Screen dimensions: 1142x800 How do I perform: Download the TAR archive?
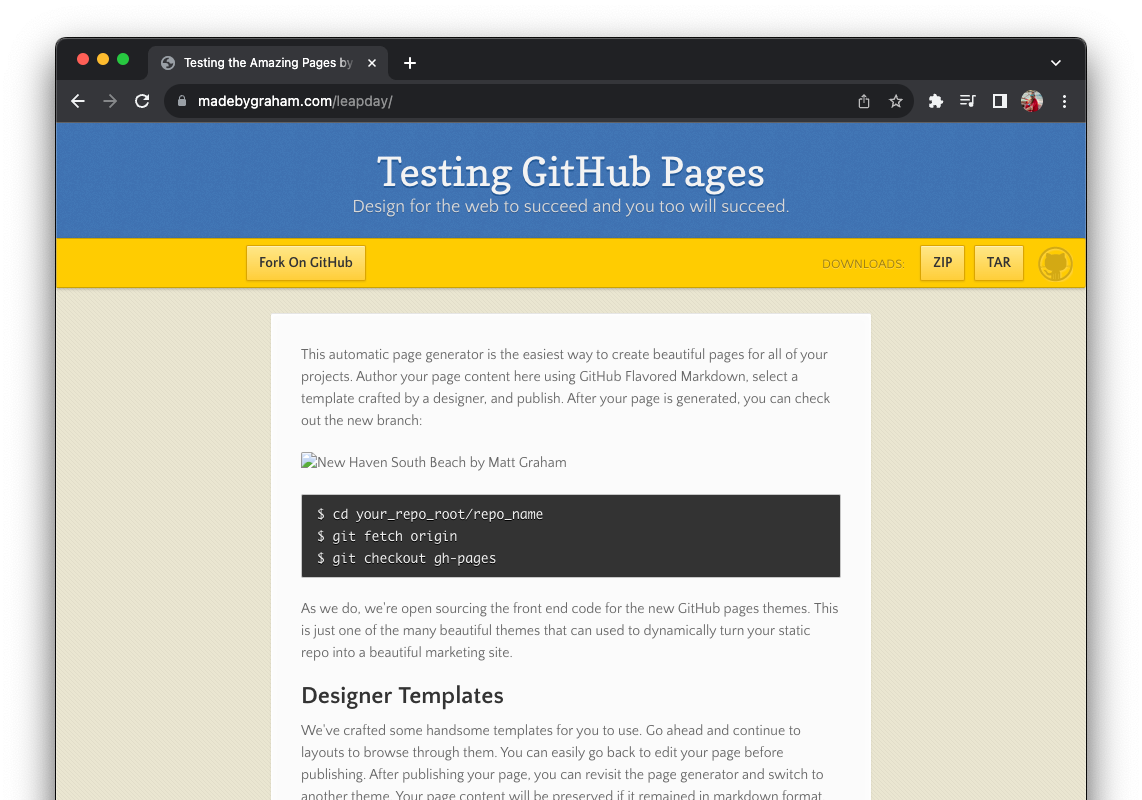(x=999, y=263)
